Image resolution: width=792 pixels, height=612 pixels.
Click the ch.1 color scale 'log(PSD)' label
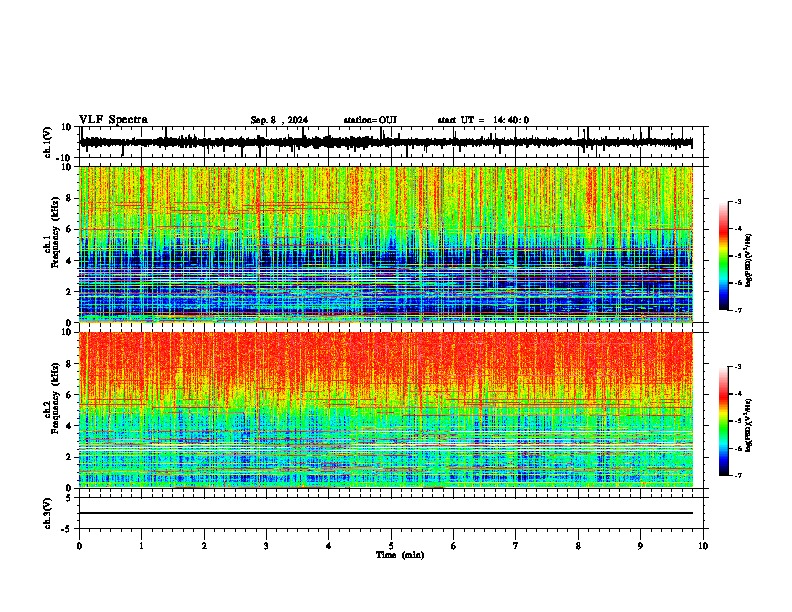coord(749,260)
